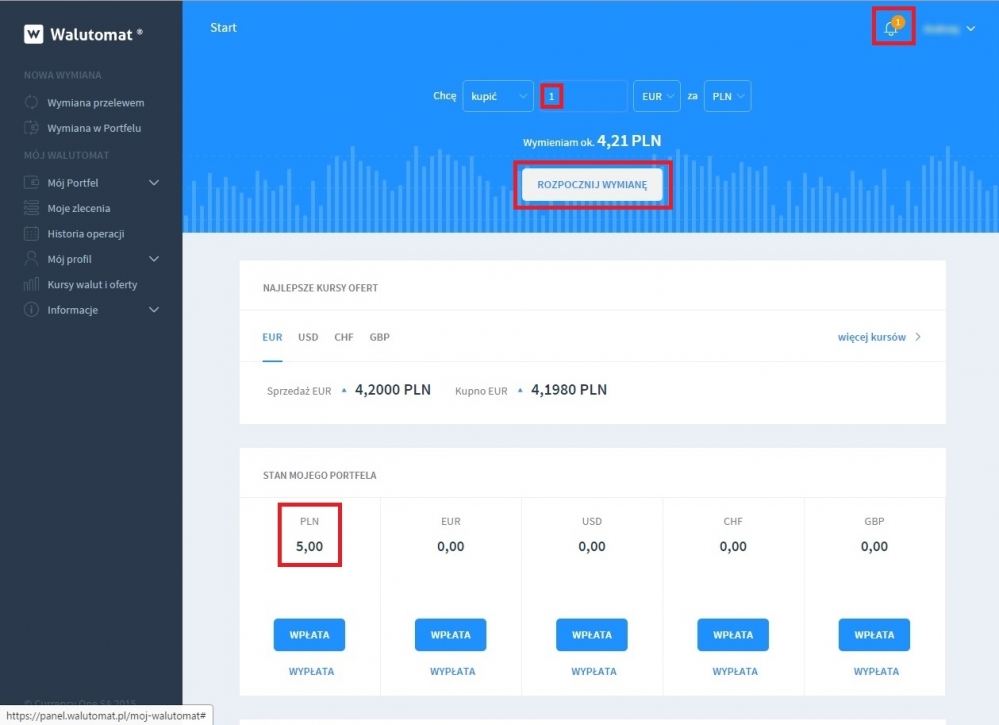This screenshot has height=725, width=999.
Task: Expand the Informacje sidebar section
Action: [154, 310]
